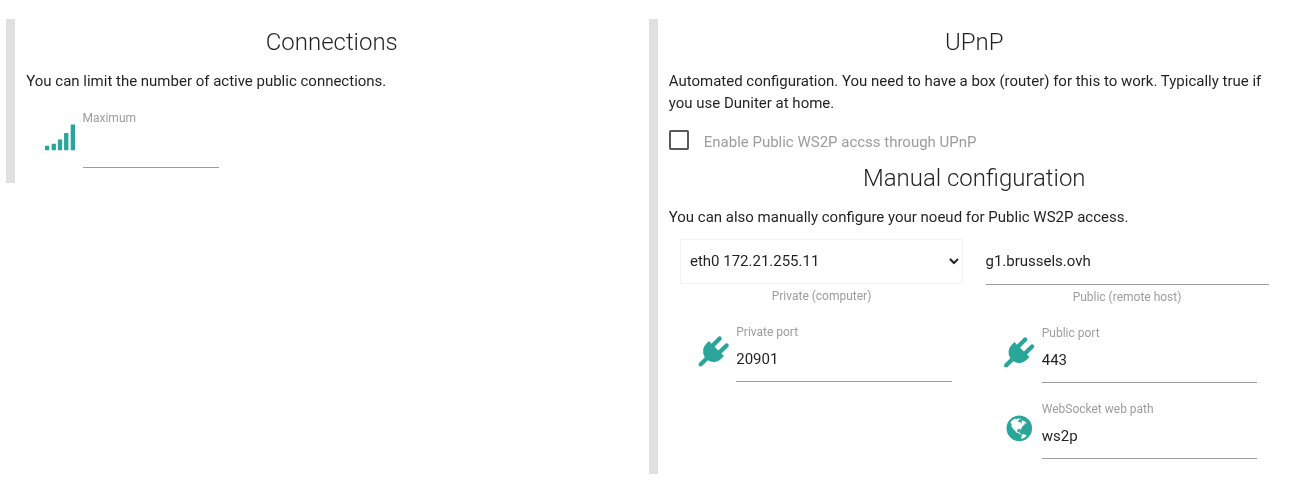
Task: Click the plug icon next to Private port
Action: 713,351
